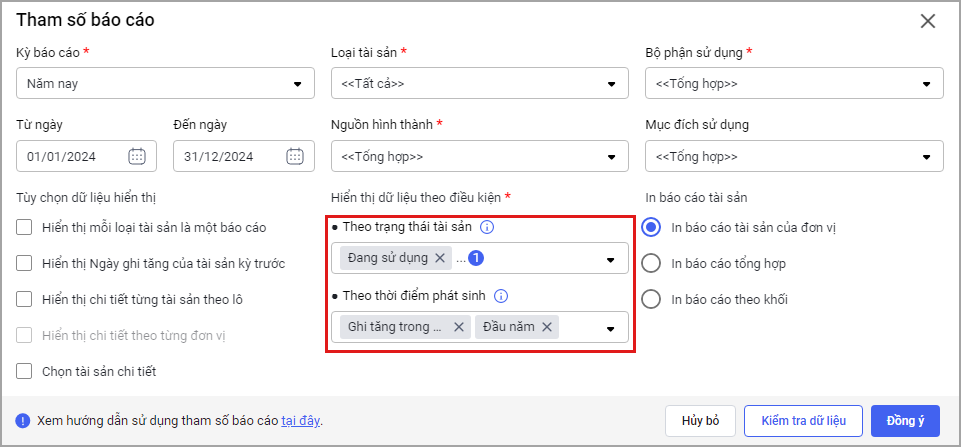Screen dimensions: 961x447
Task: Enable Hiển thị mỗi loại tài sản là một báo cáo
Action: (x=25, y=228)
